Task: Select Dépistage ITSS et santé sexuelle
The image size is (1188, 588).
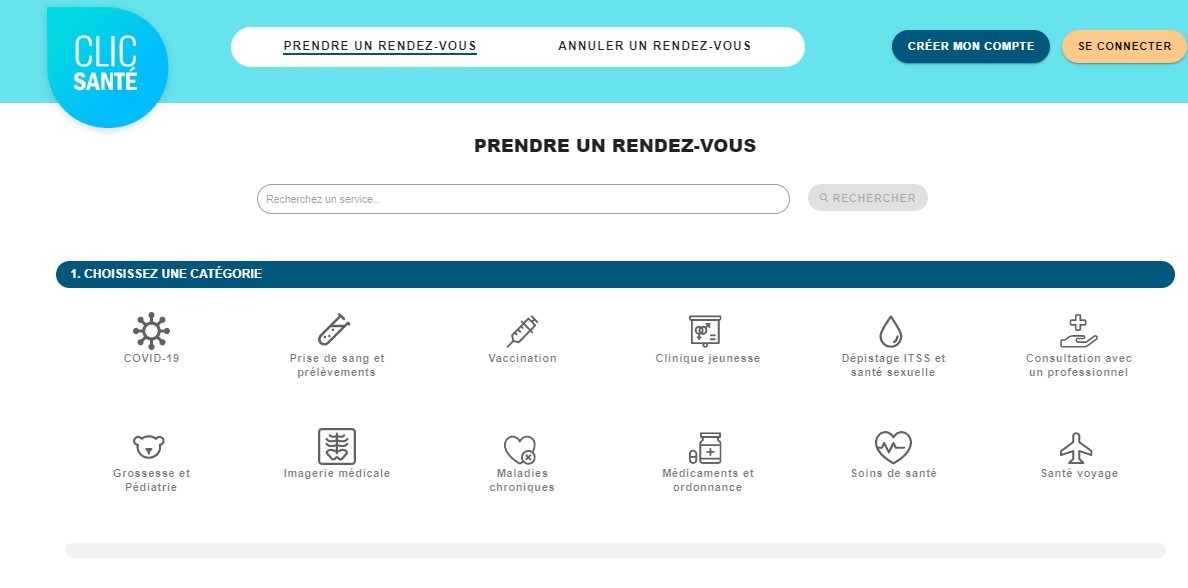Action: [893, 329]
